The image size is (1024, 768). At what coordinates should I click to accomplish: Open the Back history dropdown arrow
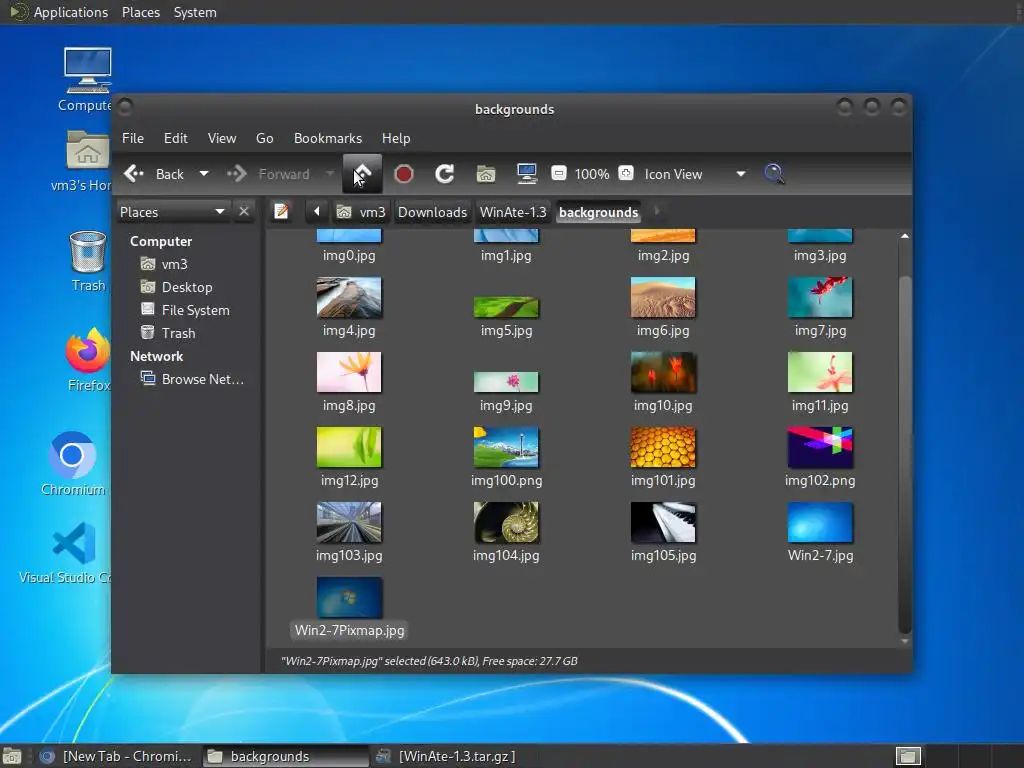click(x=204, y=174)
